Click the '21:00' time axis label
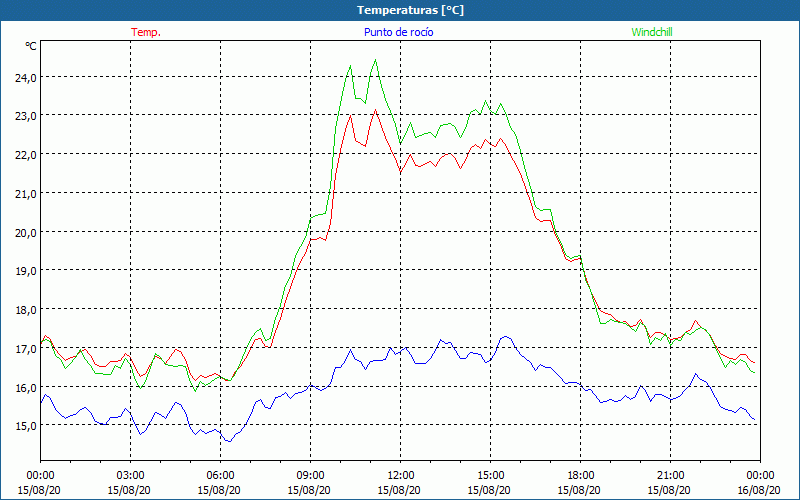The width and height of the screenshot is (800, 500). [670, 476]
